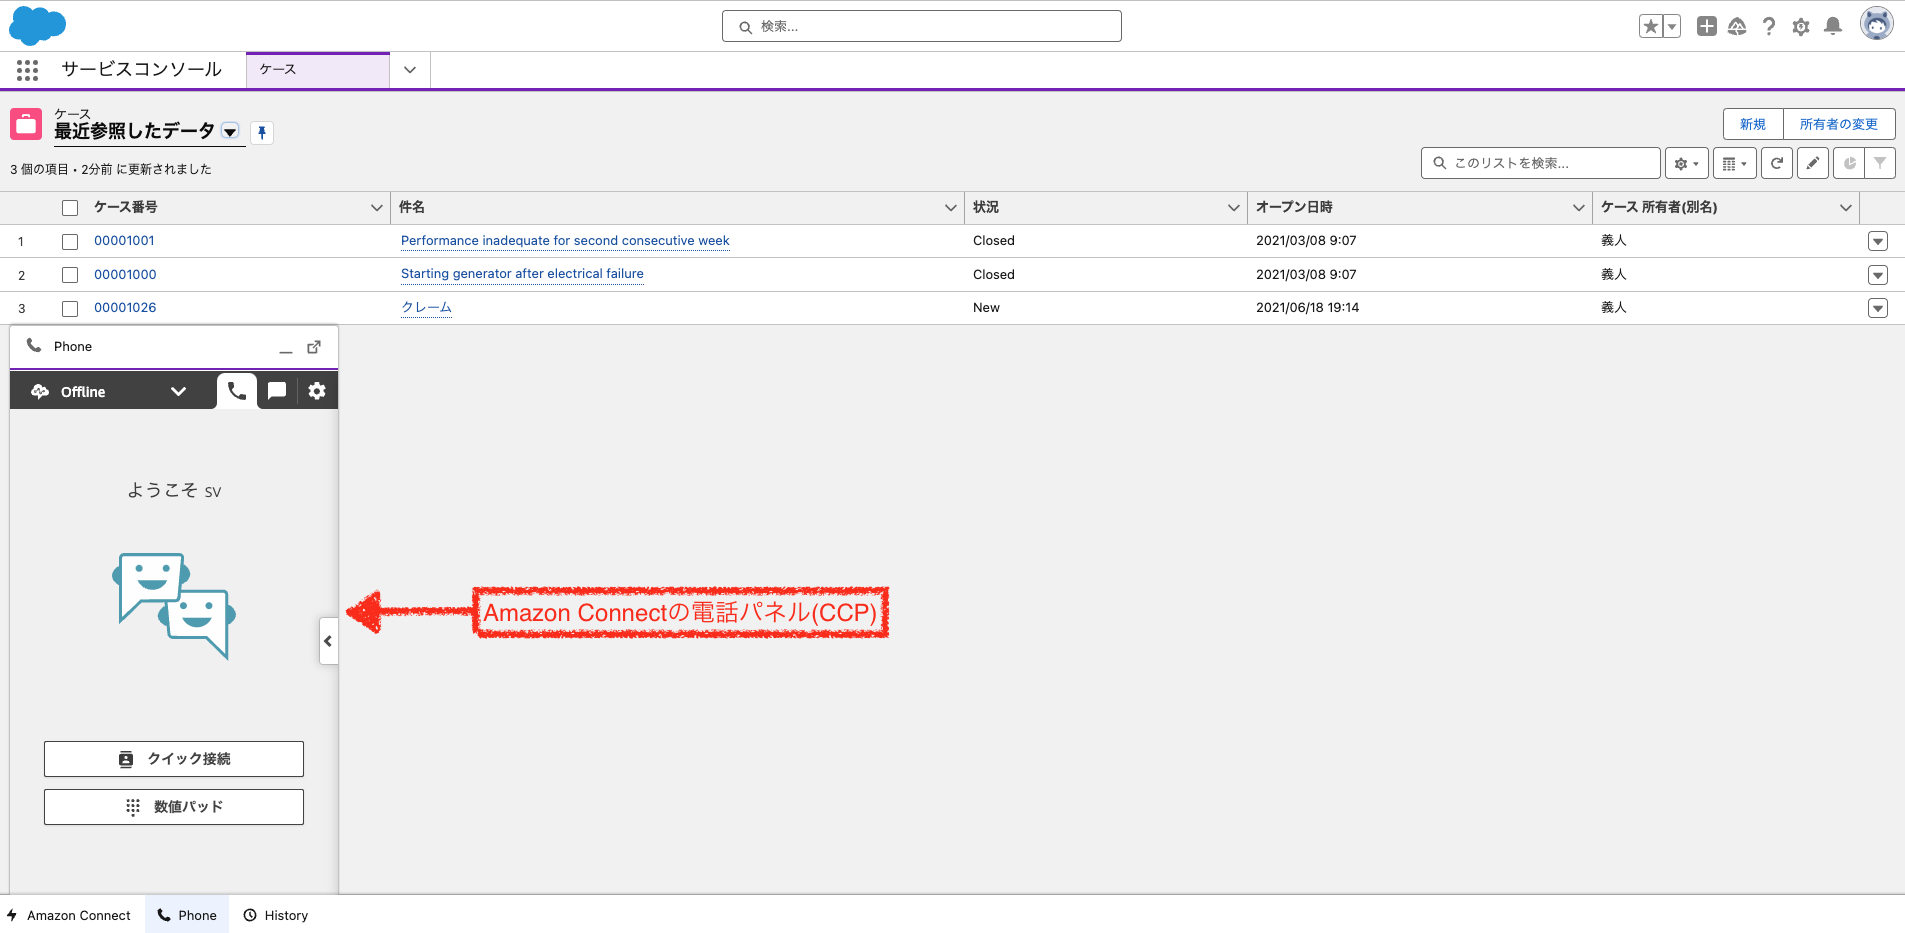
Task: Expand the Offline status dropdown
Action: point(178,391)
